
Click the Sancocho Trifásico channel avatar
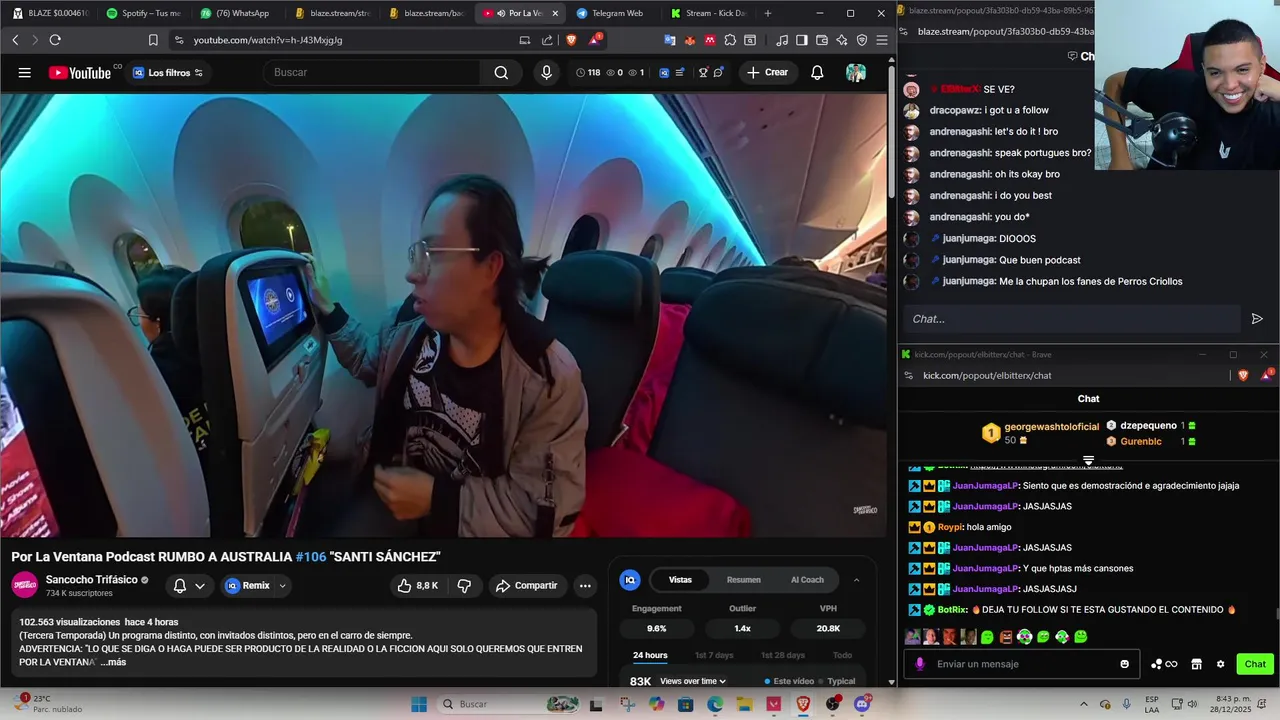25,585
